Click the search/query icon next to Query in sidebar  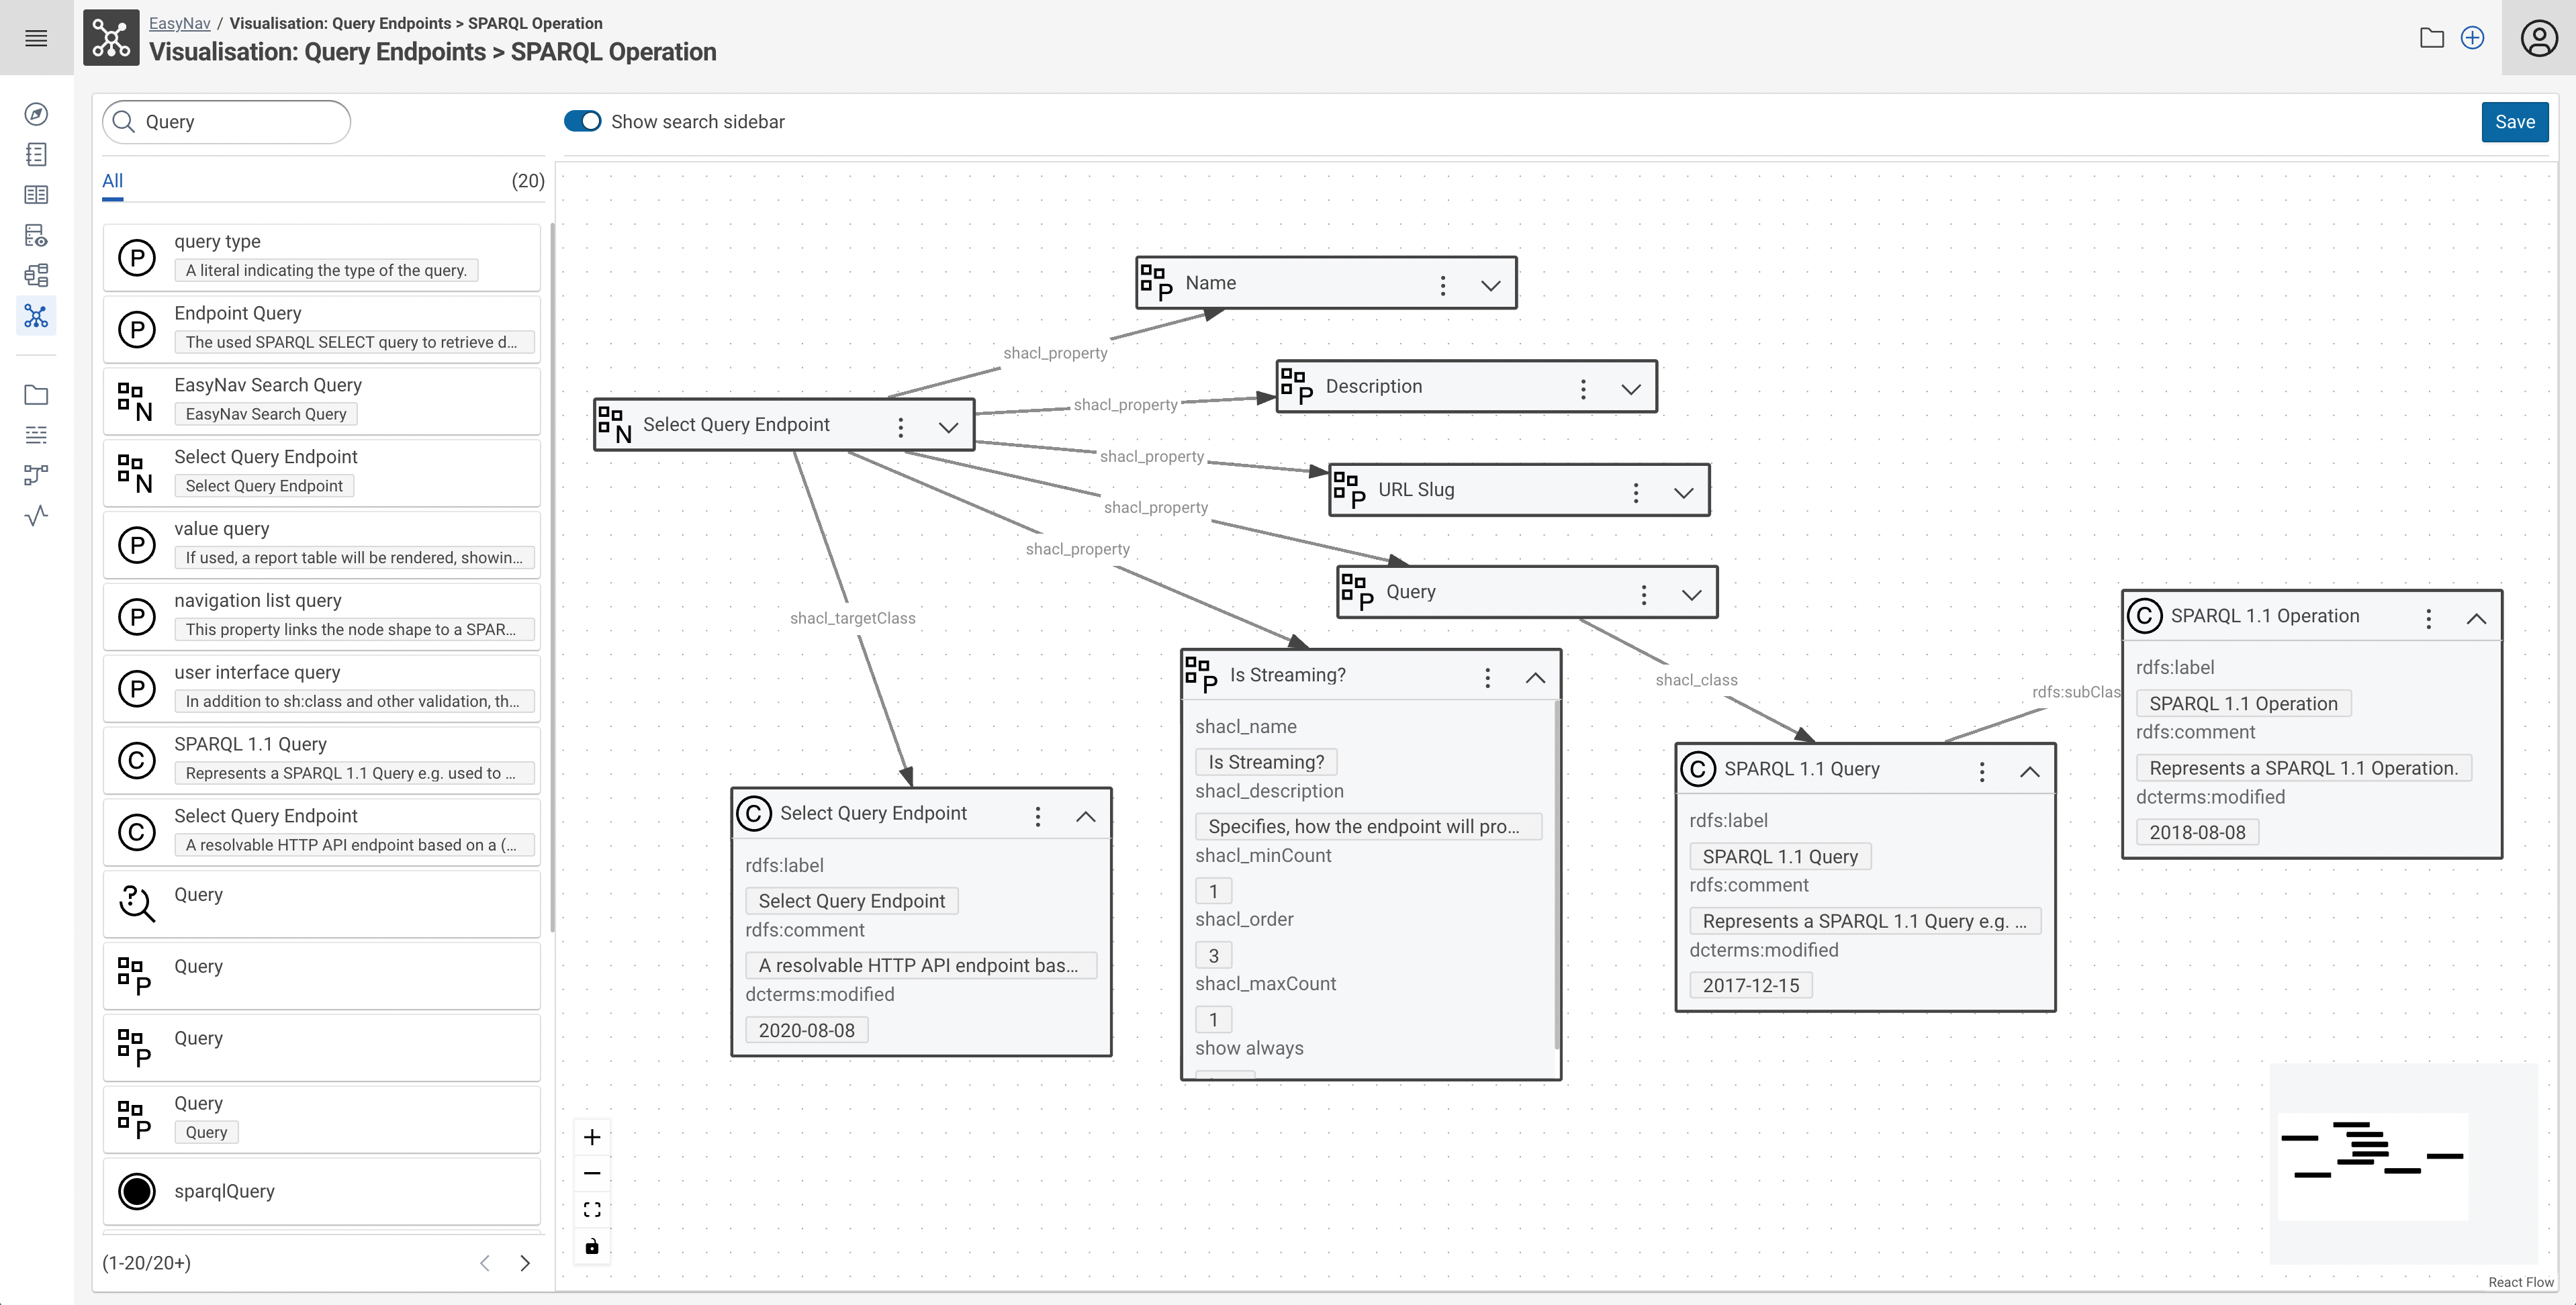click(x=136, y=897)
